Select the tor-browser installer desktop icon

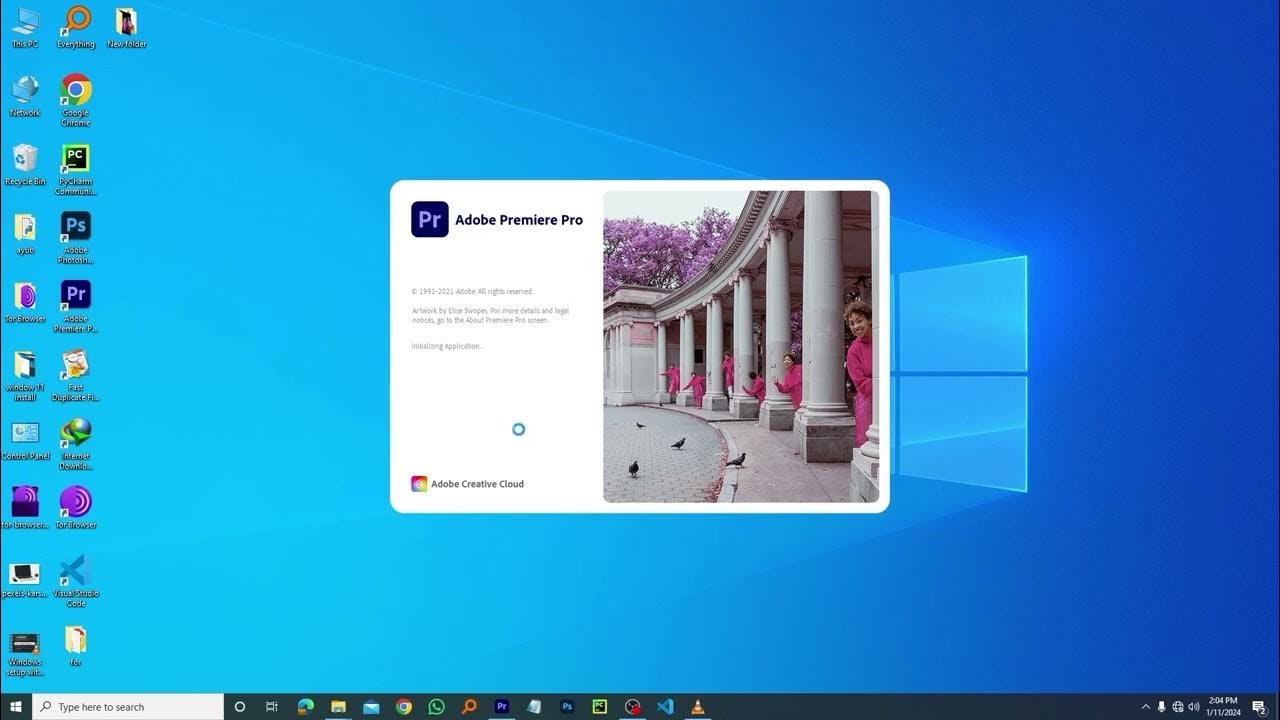coord(25,508)
